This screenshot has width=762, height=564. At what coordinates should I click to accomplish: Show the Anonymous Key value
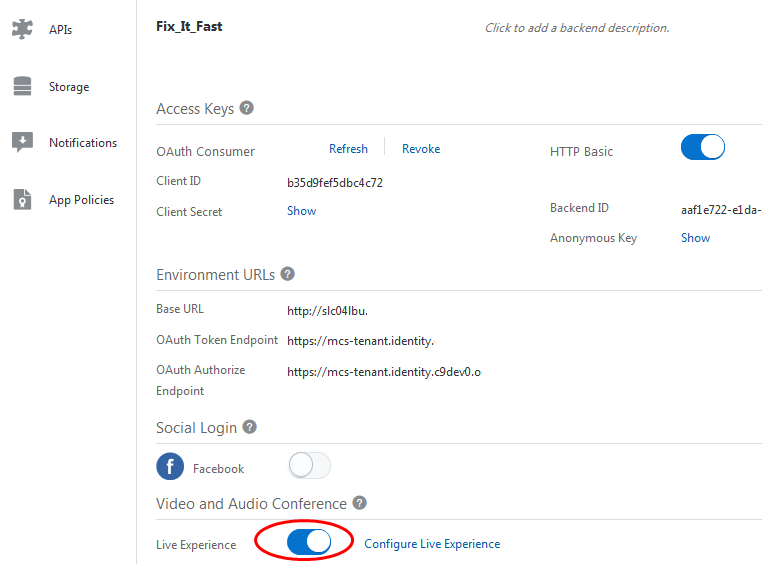click(695, 238)
